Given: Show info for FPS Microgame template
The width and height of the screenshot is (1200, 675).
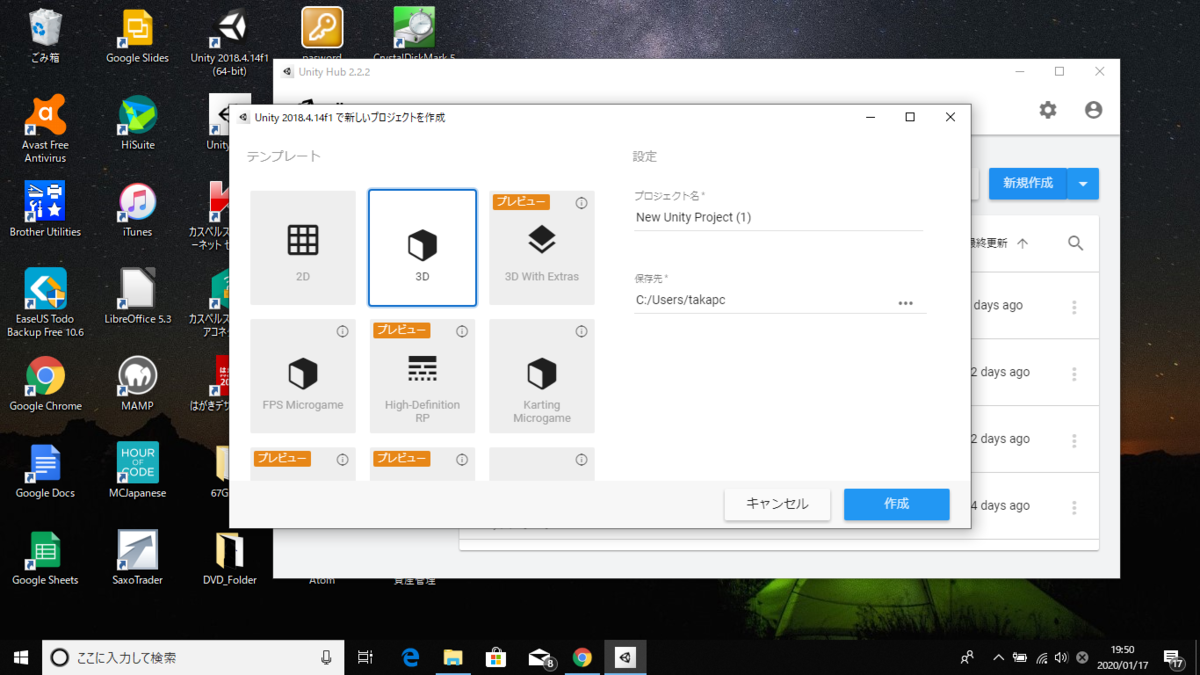Looking at the screenshot, I should (x=342, y=331).
